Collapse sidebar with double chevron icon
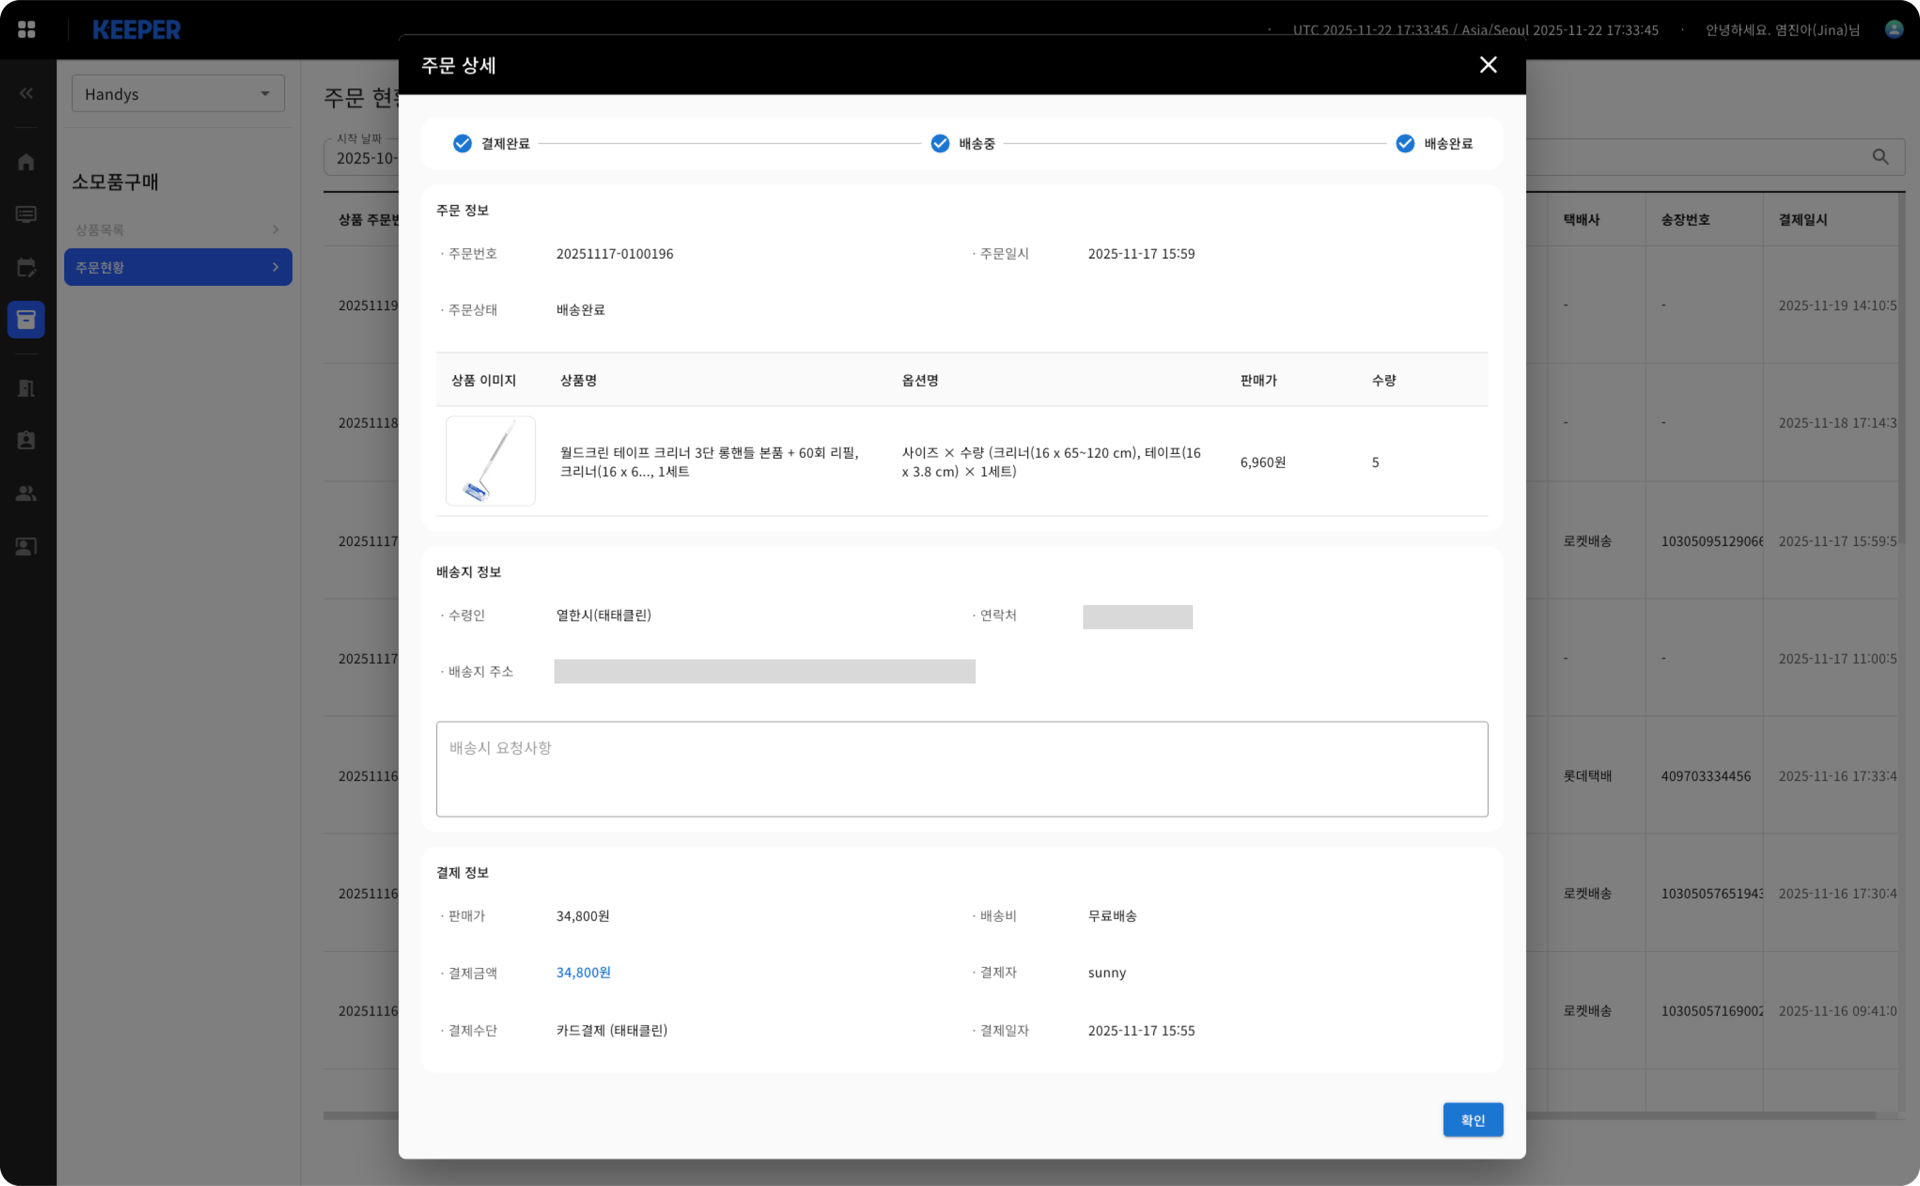1920x1186 pixels. (26, 93)
